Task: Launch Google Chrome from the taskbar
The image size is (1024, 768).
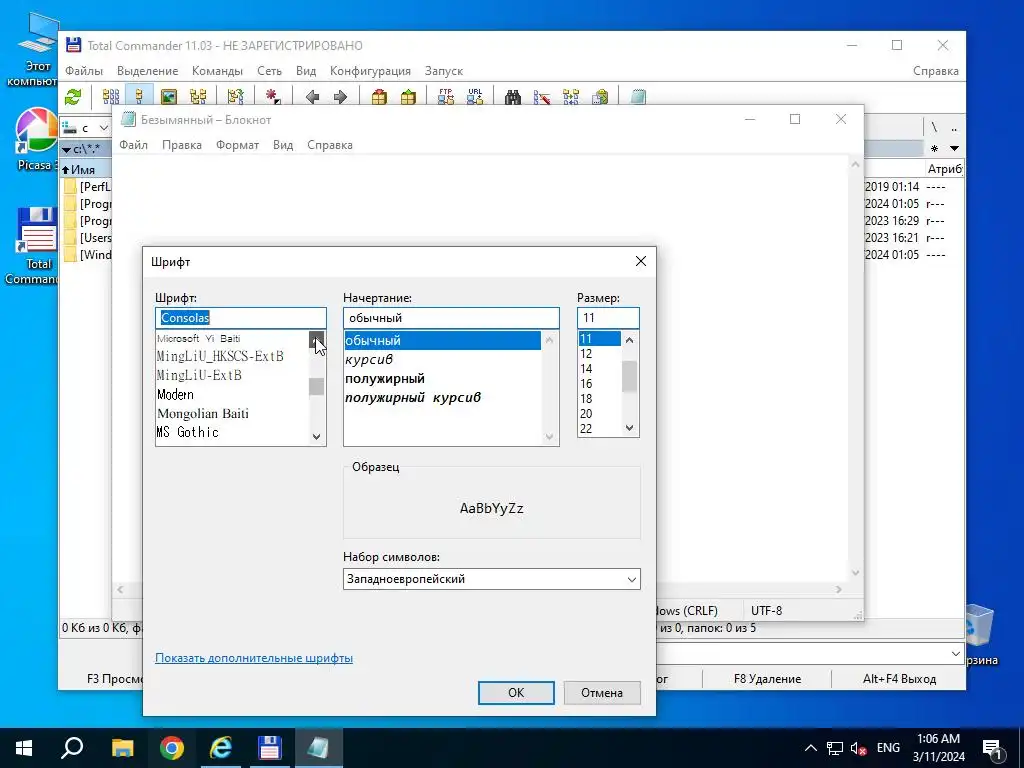Action: pos(172,748)
